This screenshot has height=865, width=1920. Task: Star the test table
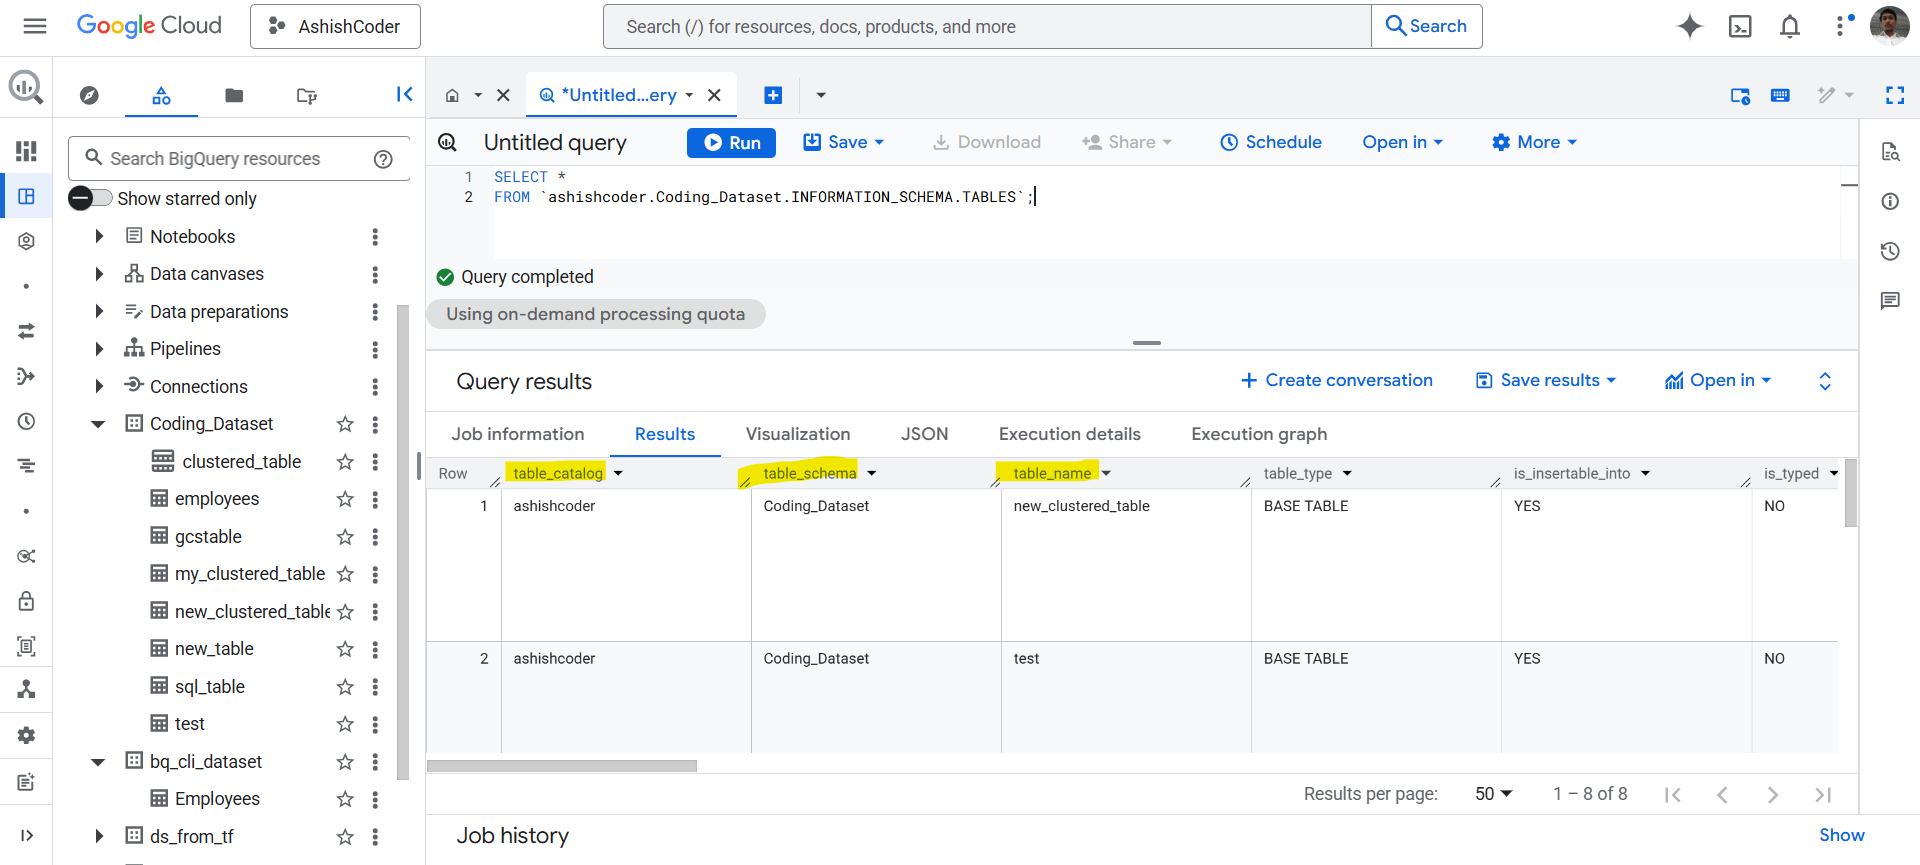[345, 724]
